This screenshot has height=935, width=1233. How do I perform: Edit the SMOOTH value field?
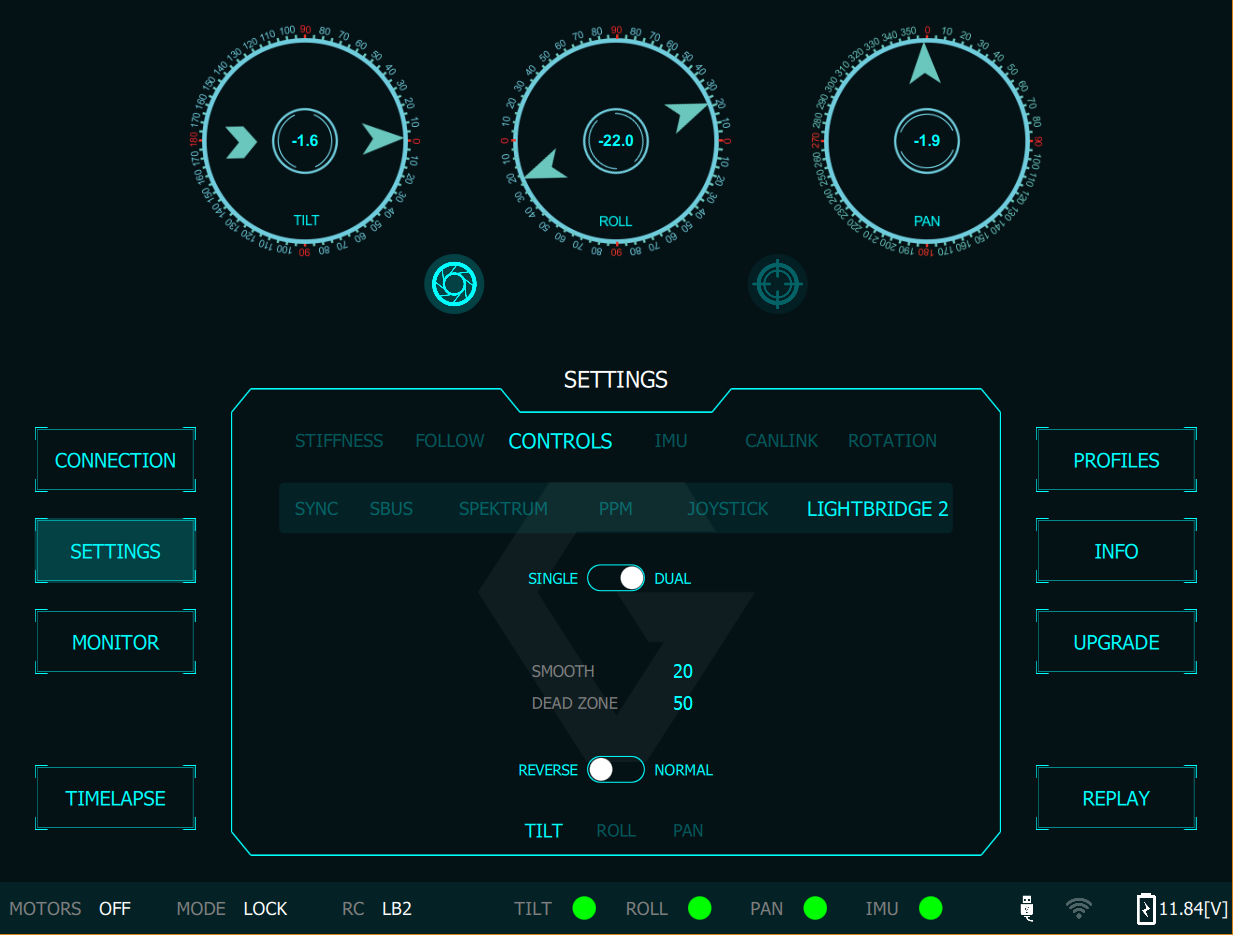coord(683,671)
